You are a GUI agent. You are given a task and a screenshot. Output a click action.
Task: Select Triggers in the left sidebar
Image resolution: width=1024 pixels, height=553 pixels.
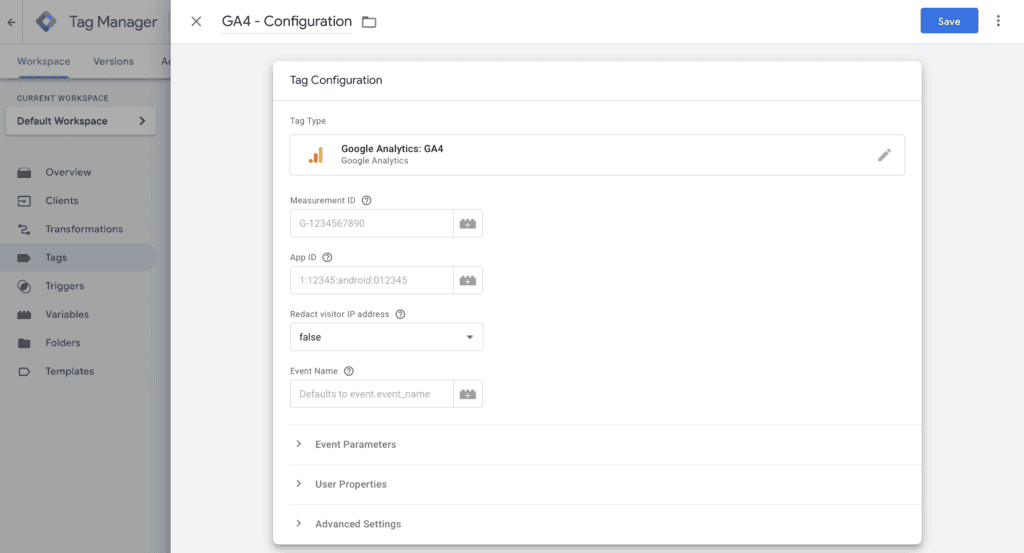click(x=64, y=286)
